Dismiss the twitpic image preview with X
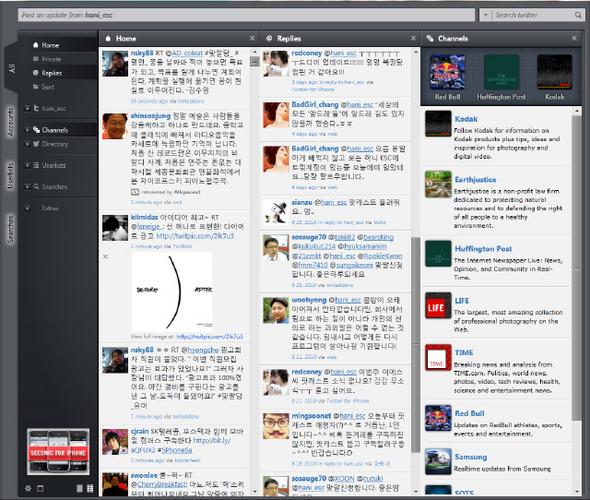 coord(105,257)
